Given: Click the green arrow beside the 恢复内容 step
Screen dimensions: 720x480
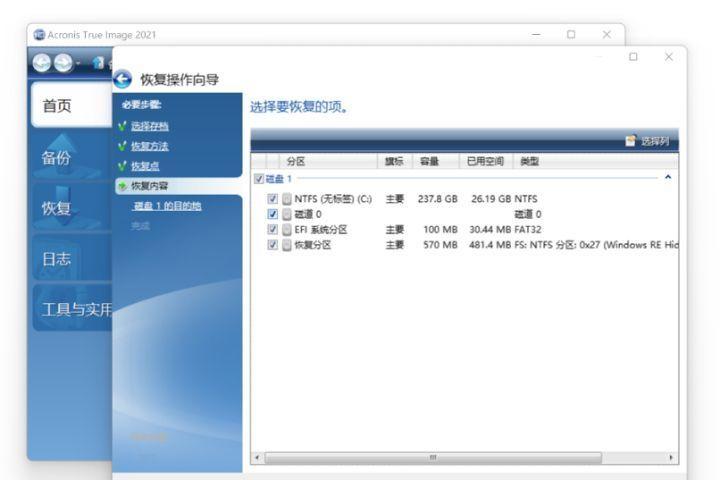Looking at the screenshot, I should click(x=122, y=186).
